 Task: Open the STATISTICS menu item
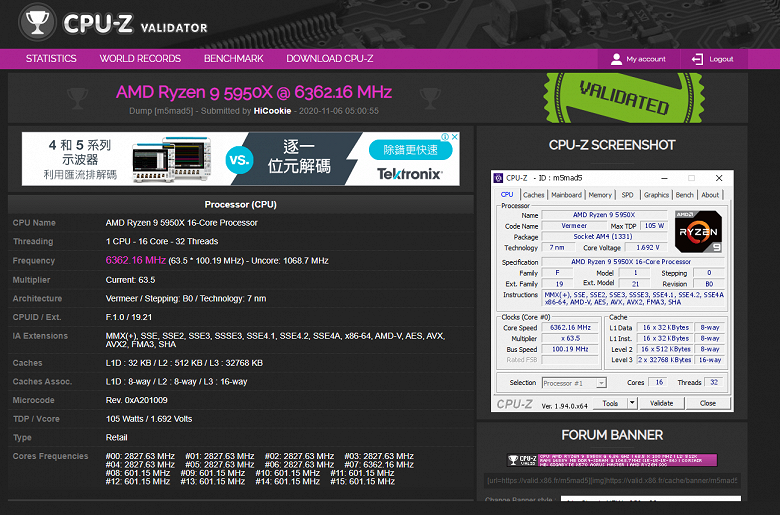click(51, 59)
